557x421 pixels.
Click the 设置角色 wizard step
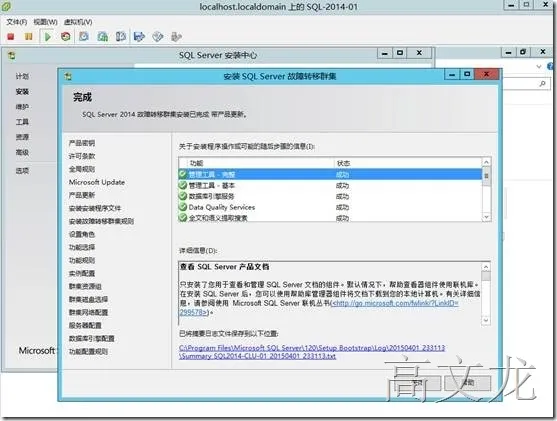82,234
